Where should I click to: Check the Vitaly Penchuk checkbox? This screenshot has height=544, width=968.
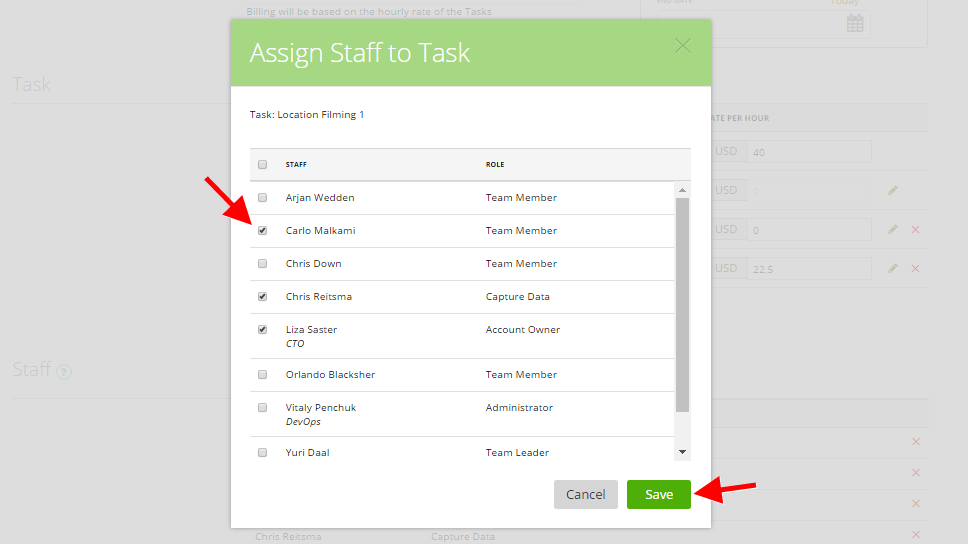click(x=262, y=408)
